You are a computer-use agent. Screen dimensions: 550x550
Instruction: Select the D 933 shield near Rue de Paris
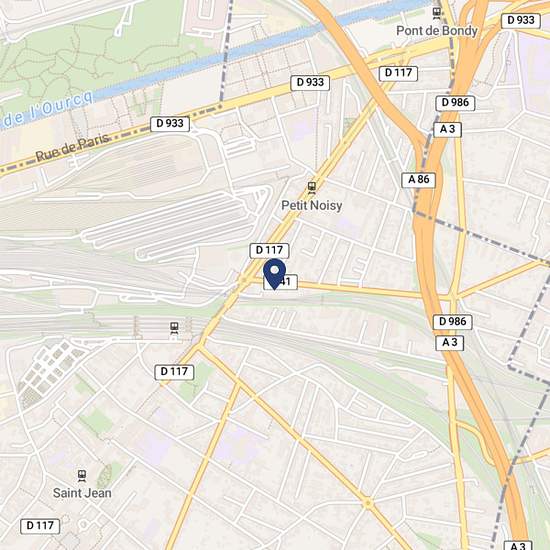pyautogui.click(x=170, y=123)
